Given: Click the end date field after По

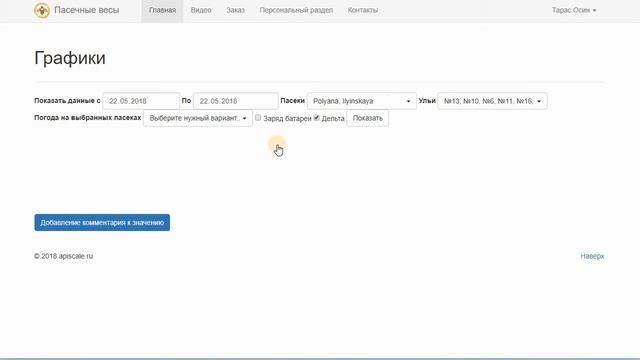Looking at the screenshot, I should tap(236, 101).
